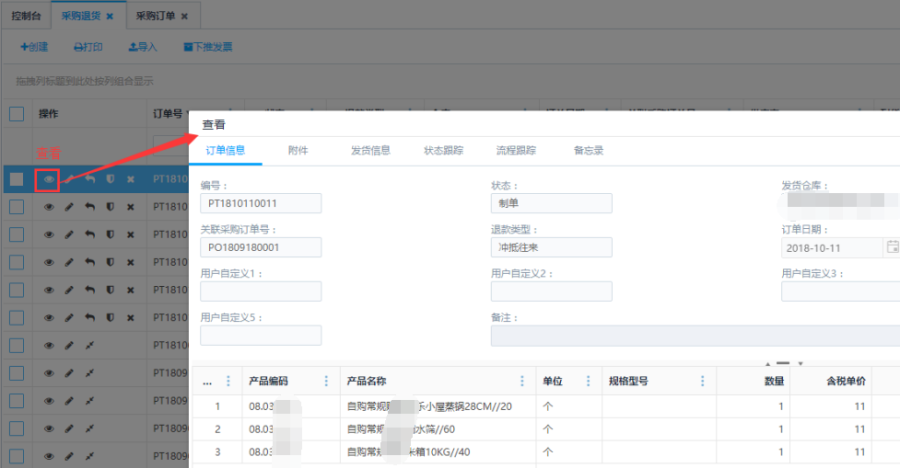The height and width of the screenshot is (468, 900).
Task: Open the 控制台 tab
Action: click(24, 17)
